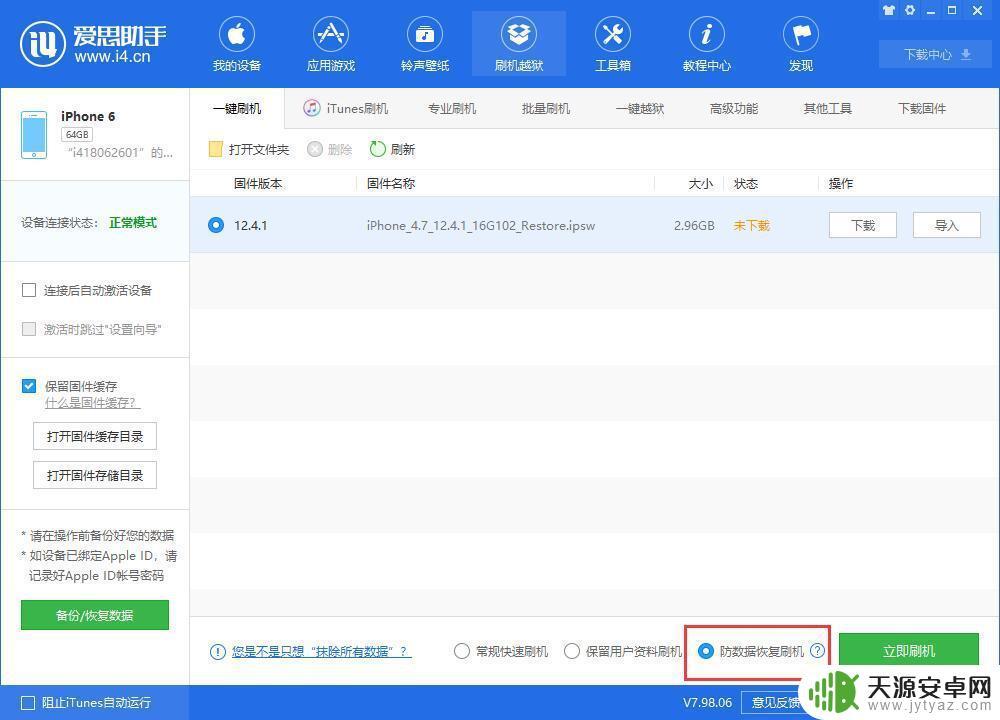This screenshot has width=1000, height=720.
Task: Open 刷机越狱 flash and jailbreak section
Action: click(518, 45)
